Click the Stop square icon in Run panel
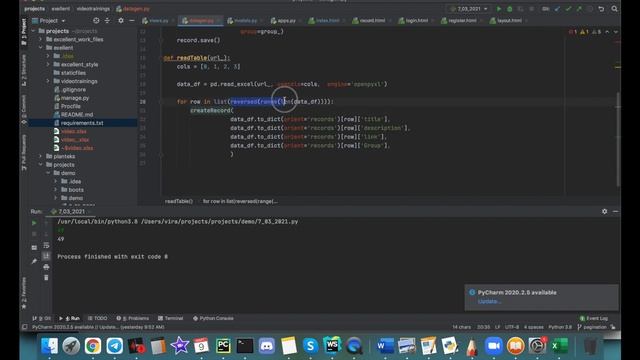The width and height of the screenshot is (640, 360). click(x=34, y=234)
